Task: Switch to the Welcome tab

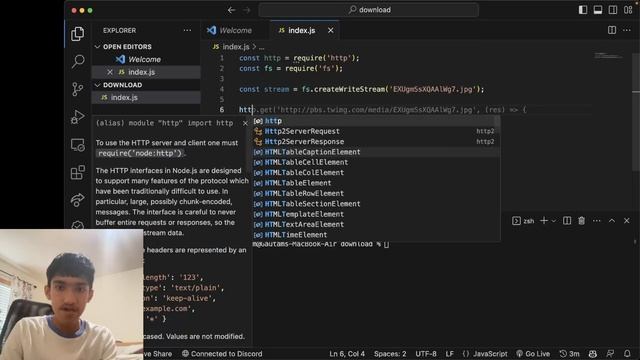Action: coord(230,30)
